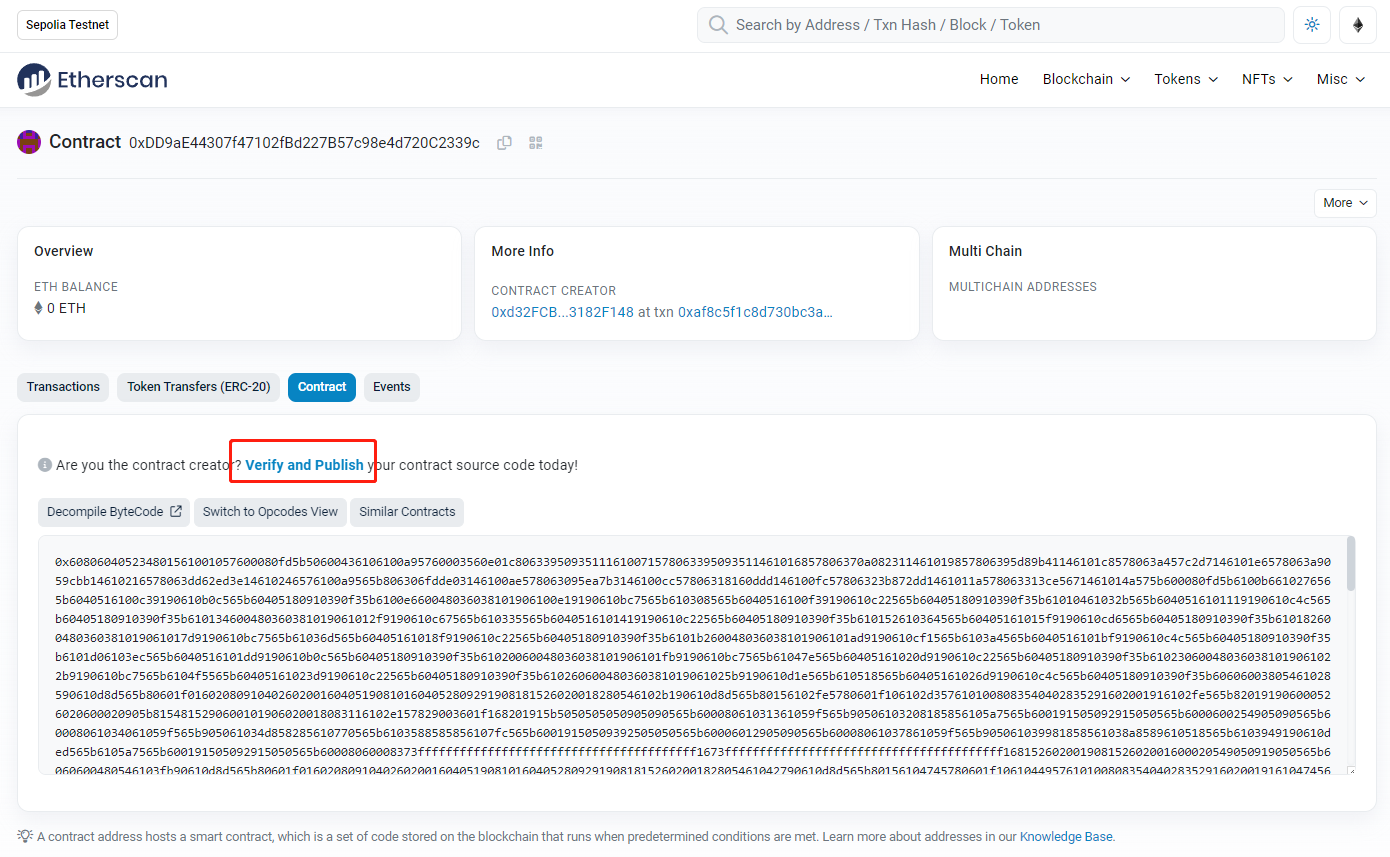Click the More Info card heading
Viewport: 1390px width, 857px height.
point(522,251)
